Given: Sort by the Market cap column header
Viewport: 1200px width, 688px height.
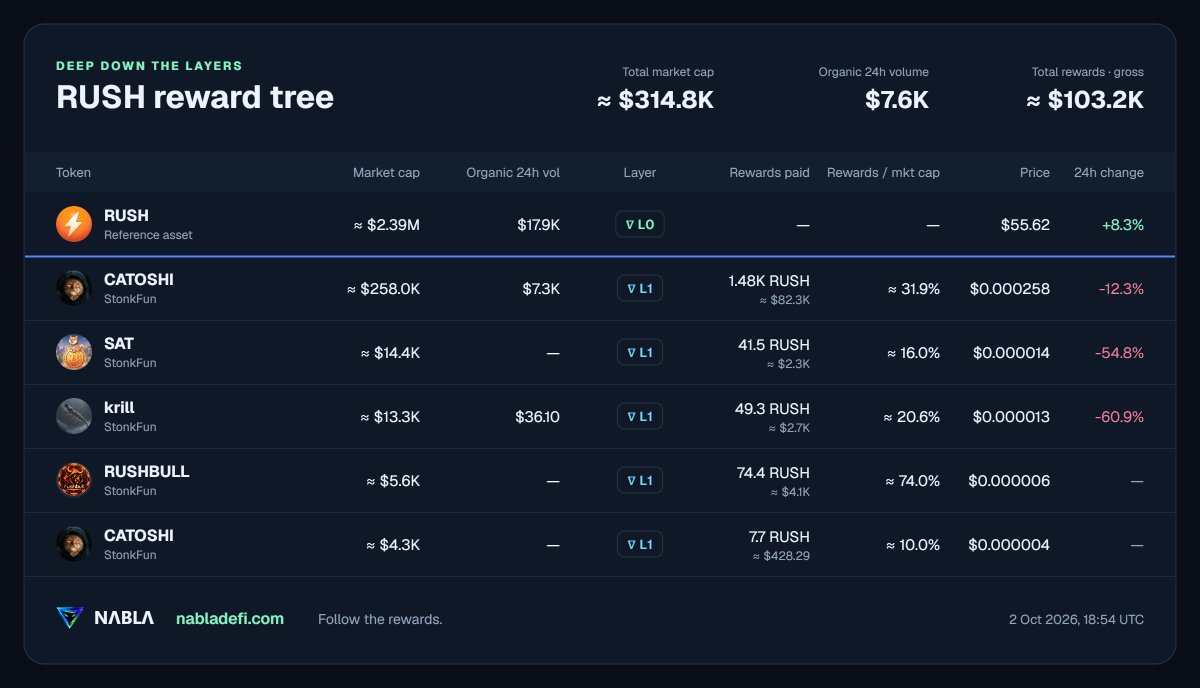Looking at the screenshot, I should 386,172.
